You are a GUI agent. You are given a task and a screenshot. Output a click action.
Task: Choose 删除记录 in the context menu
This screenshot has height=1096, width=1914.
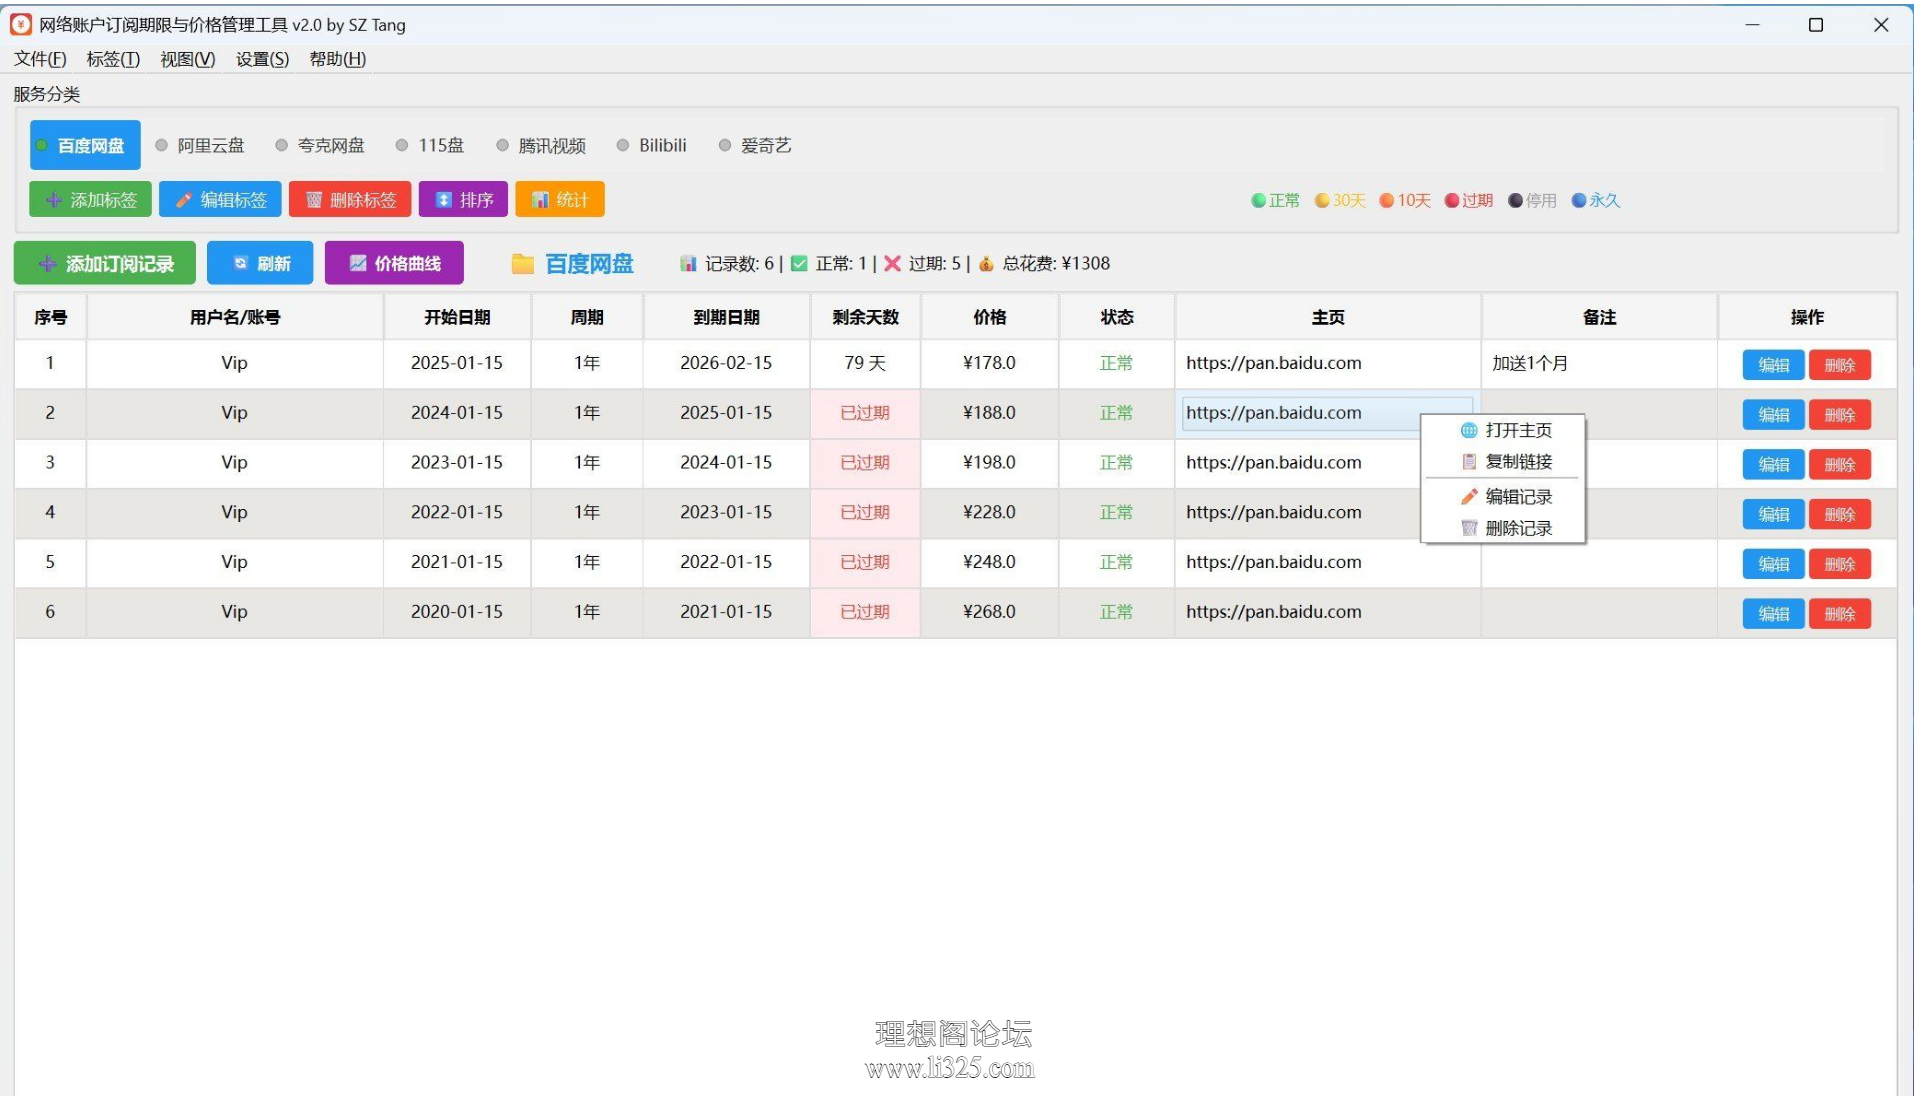(x=1503, y=528)
